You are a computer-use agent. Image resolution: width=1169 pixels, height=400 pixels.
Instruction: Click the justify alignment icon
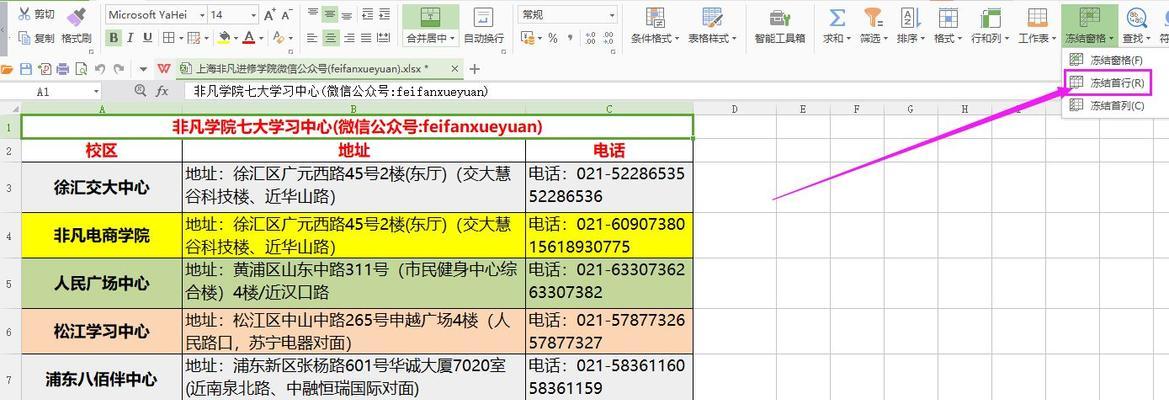coord(367,37)
